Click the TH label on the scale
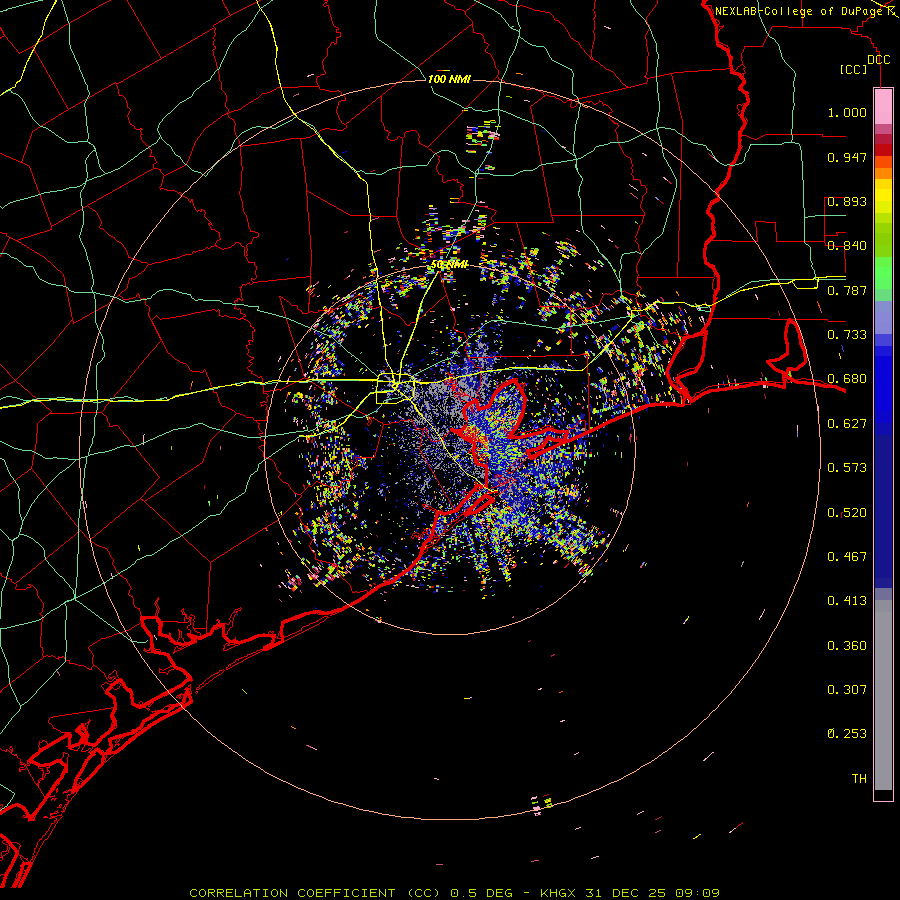This screenshot has height=900, width=900. click(x=859, y=779)
